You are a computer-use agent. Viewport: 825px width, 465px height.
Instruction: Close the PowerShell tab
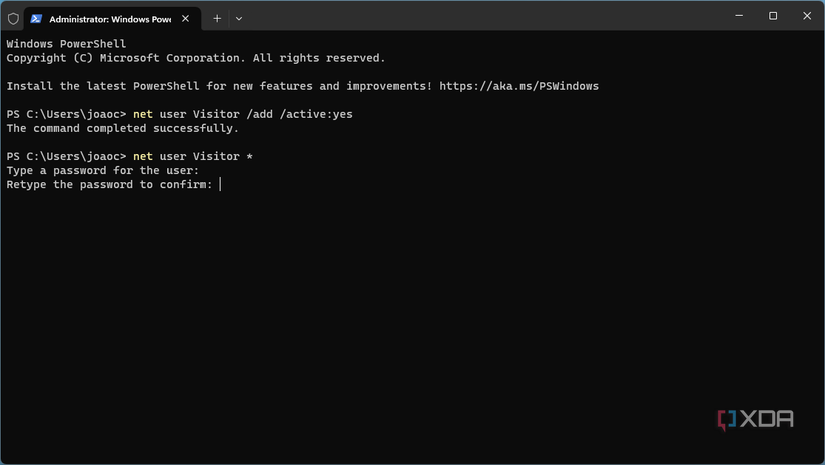186,18
